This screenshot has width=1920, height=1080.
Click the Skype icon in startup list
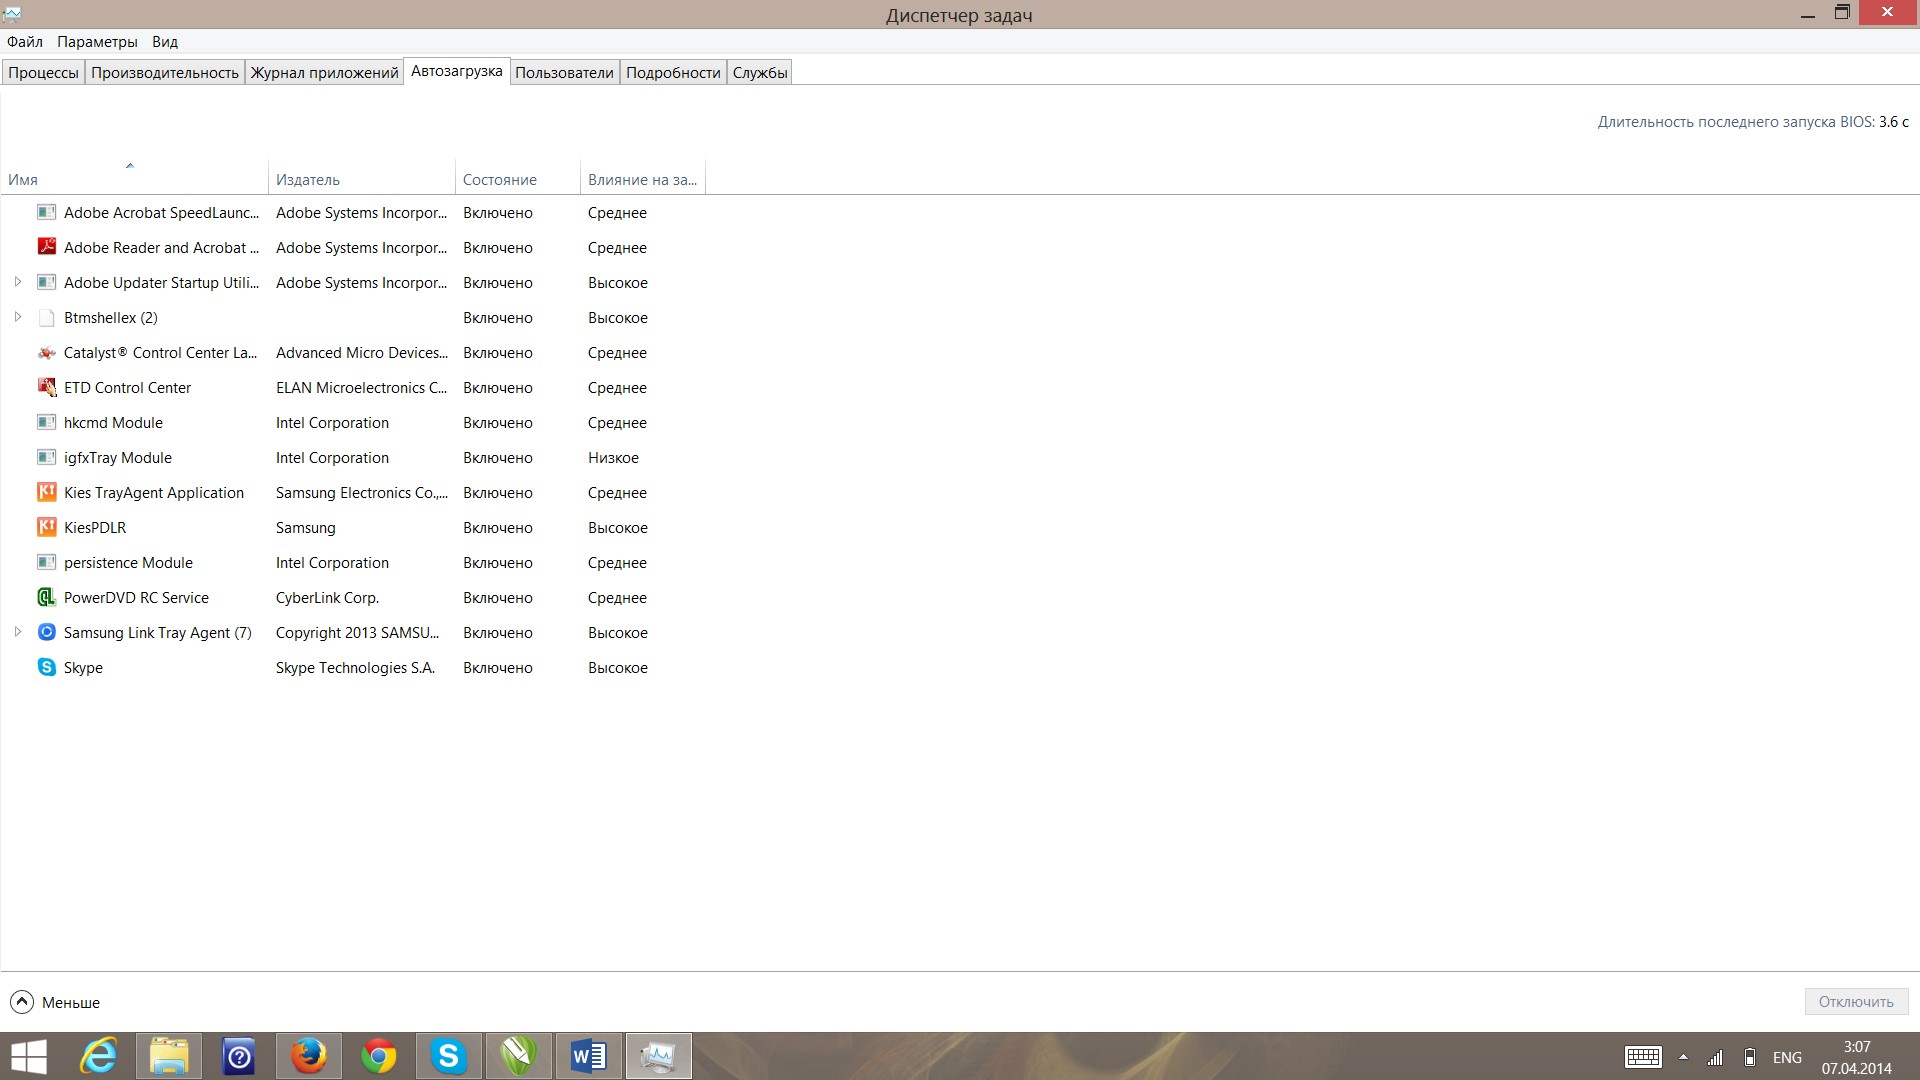point(46,667)
